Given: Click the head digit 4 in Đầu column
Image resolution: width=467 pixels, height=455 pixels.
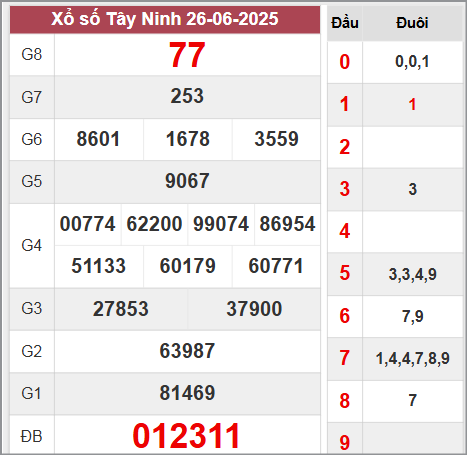Looking at the screenshot, I should click(345, 231).
